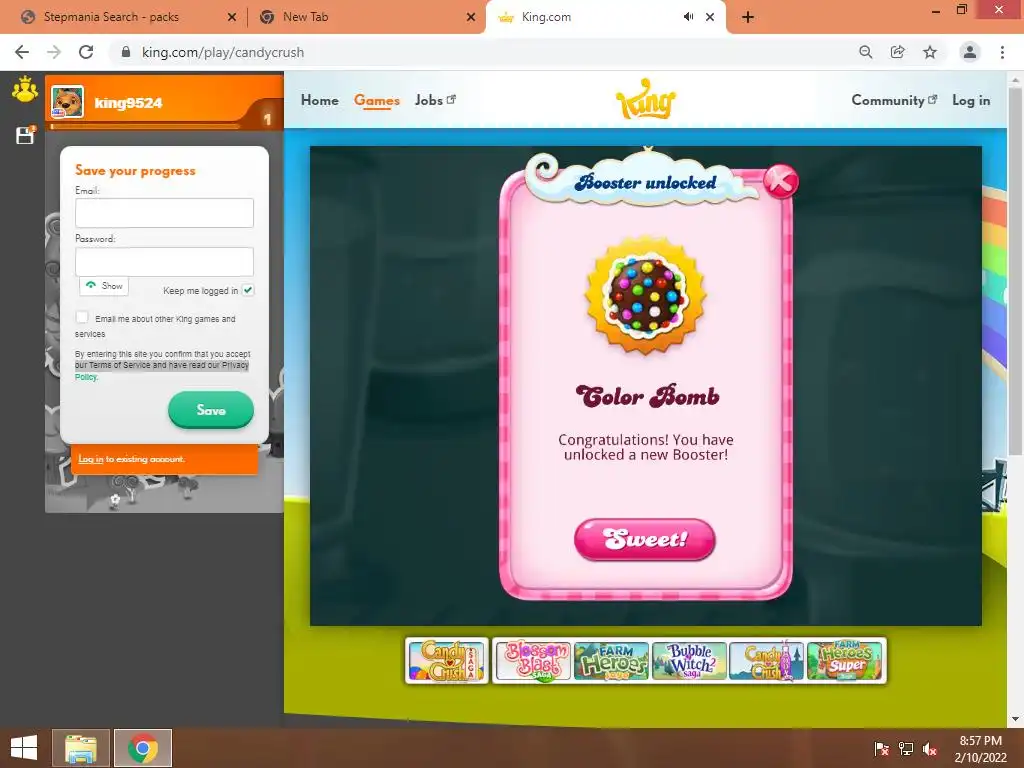The height and width of the screenshot is (768, 1024).
Task: Click the tray volume muted icon
Action: tap(930, 748)
